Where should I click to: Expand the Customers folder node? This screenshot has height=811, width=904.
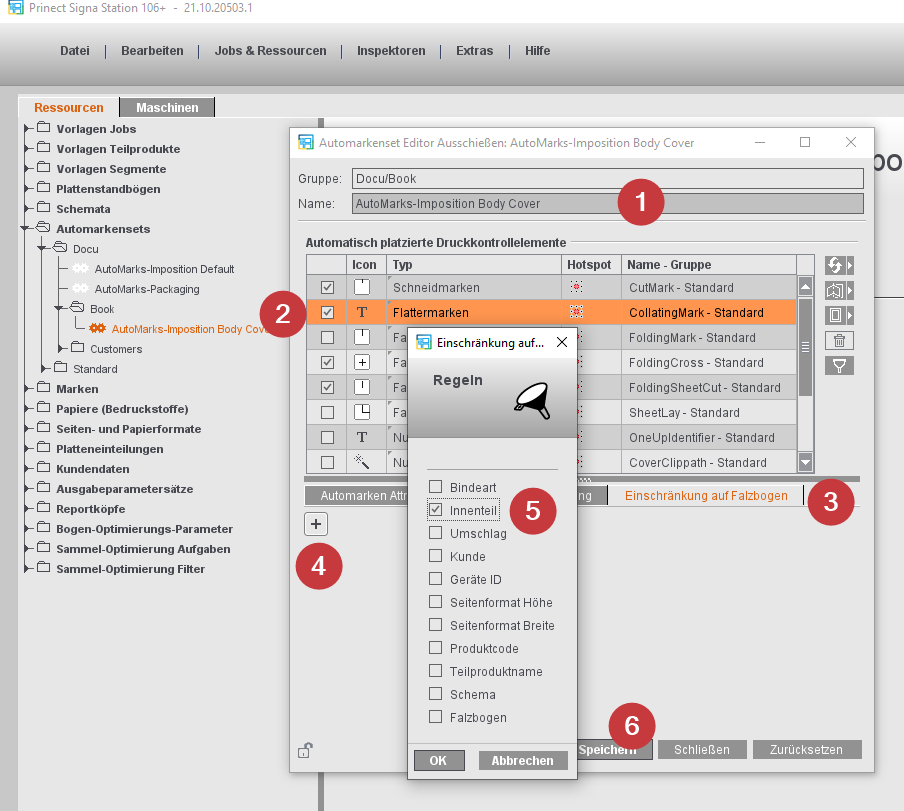[x=62, y=349]
